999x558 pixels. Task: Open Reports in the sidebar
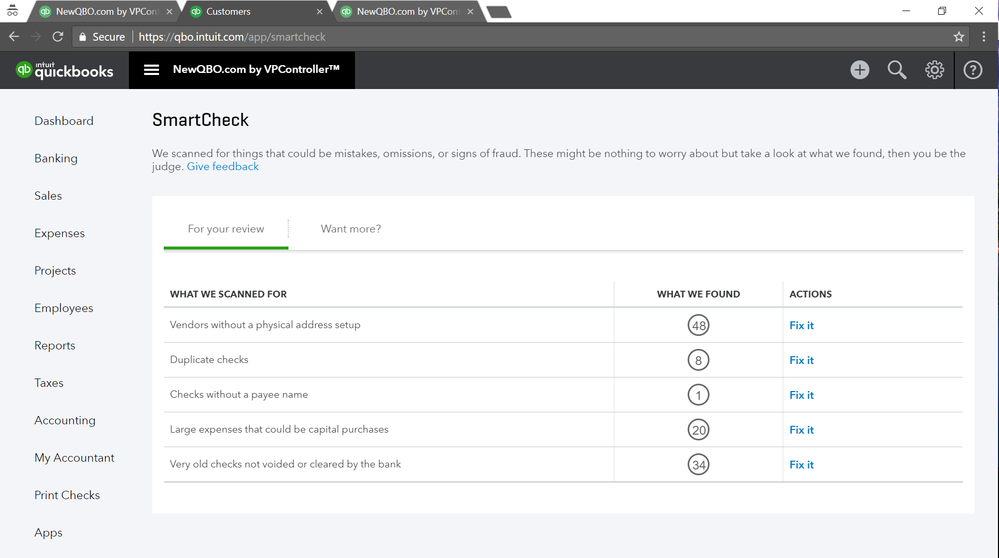tap(55, 346)
